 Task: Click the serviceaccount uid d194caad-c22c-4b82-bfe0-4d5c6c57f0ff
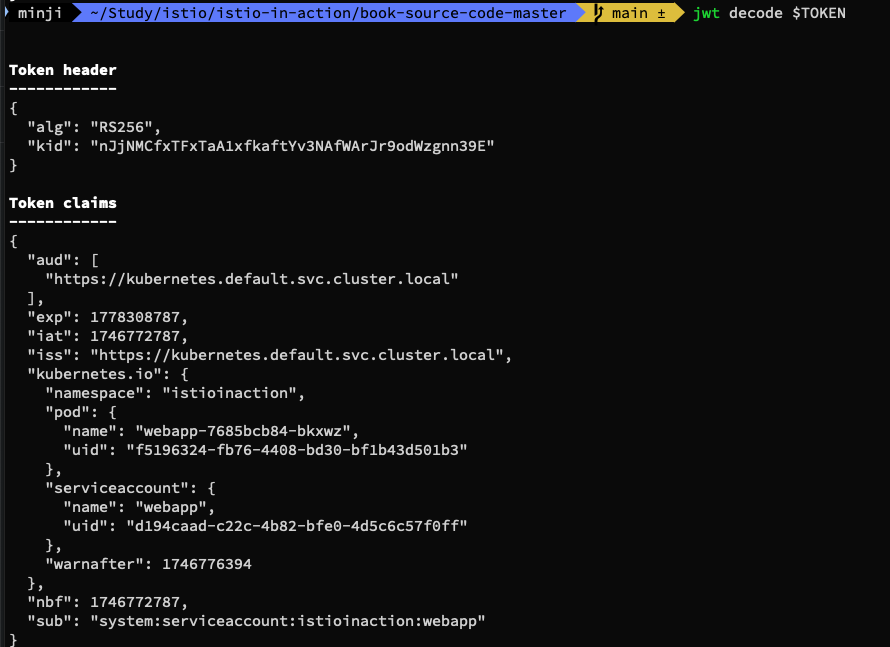[x=296, y=526]
